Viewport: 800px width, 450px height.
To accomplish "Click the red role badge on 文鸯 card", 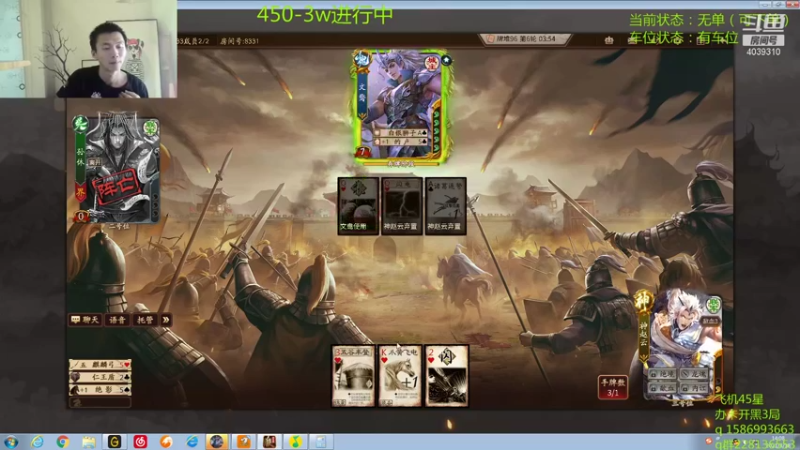I will [432, 64].
